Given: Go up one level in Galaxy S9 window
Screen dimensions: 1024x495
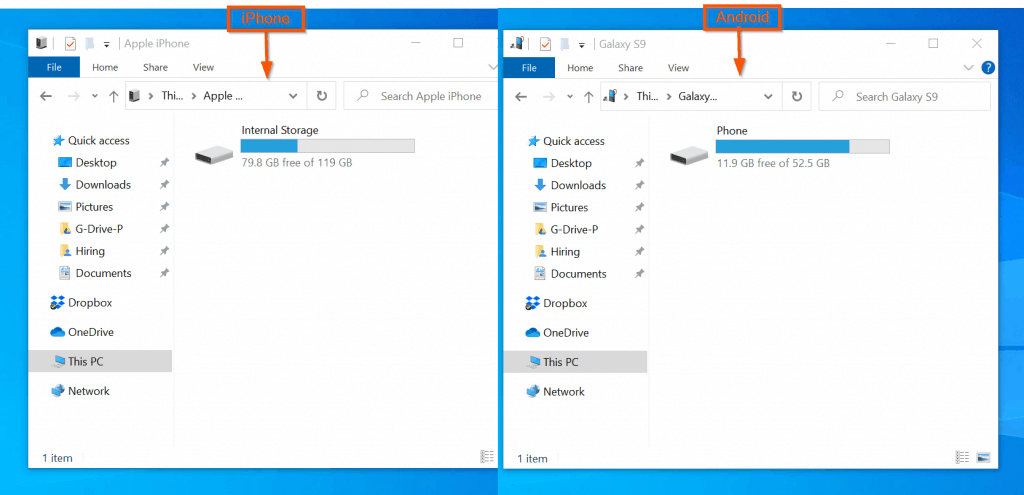Looking at the screenshot, I should coord(588,97).
